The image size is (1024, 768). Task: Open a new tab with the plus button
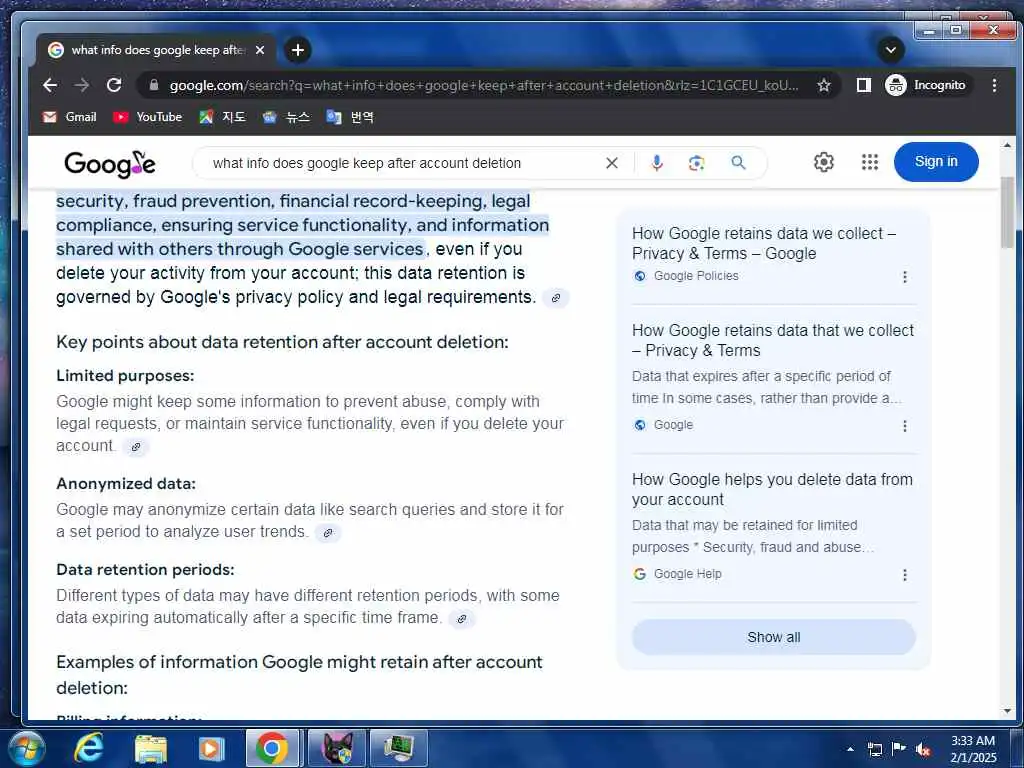[298, 50]
